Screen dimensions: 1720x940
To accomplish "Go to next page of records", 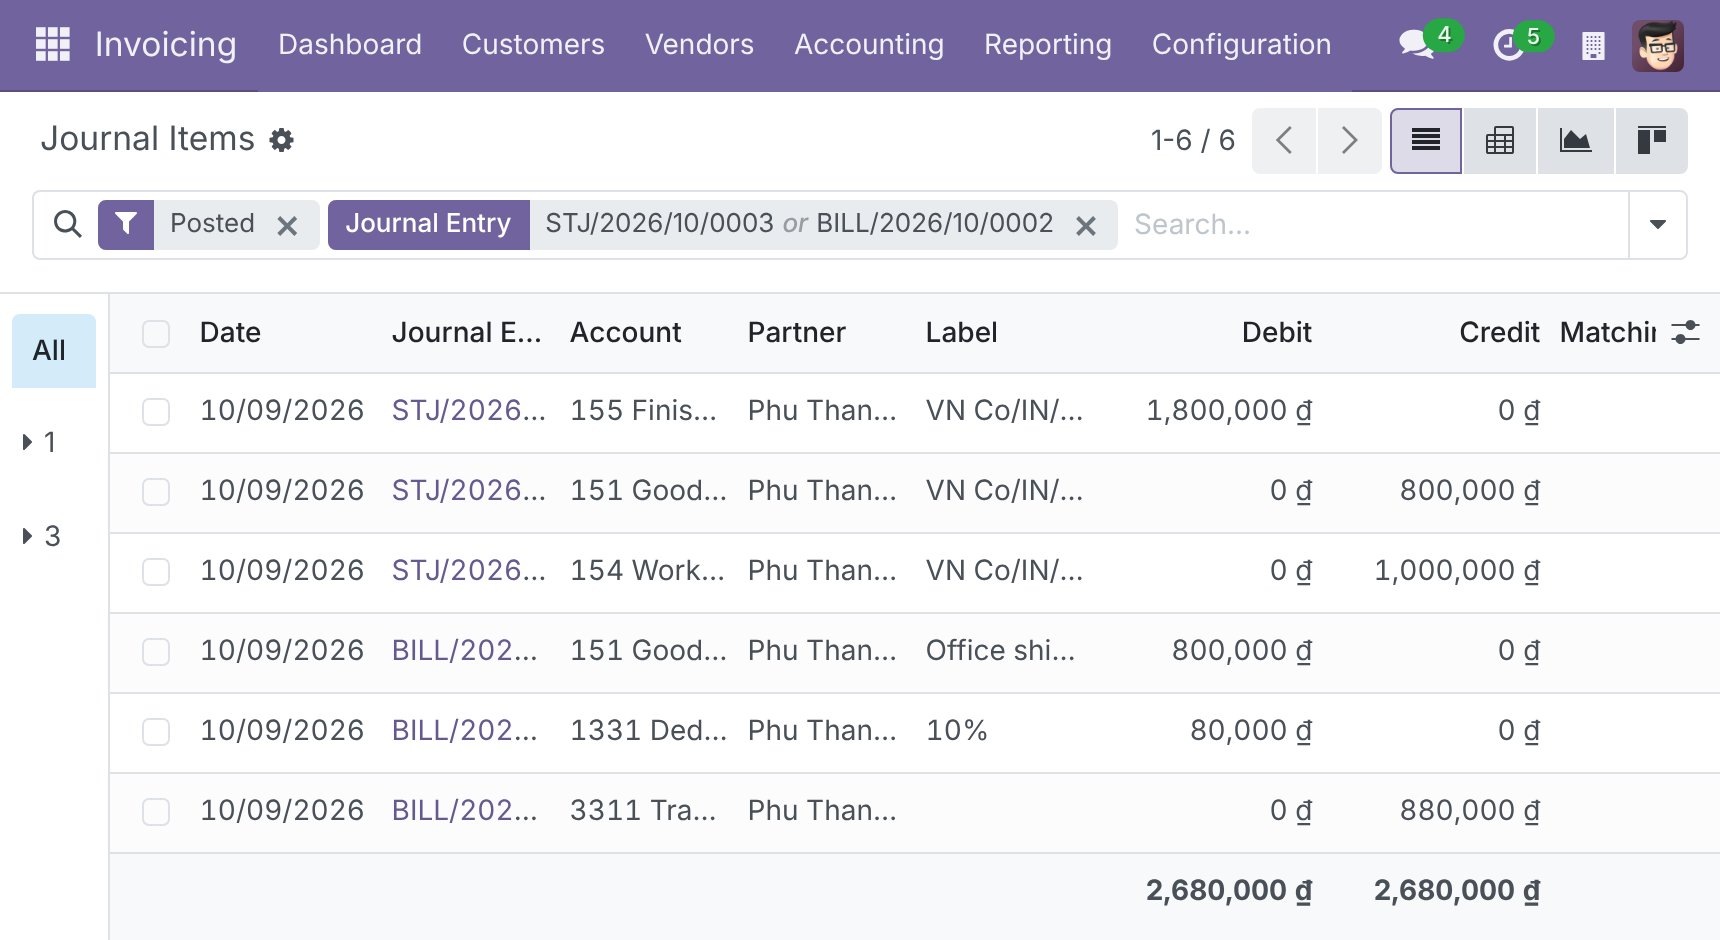I will click(1349, 140).
